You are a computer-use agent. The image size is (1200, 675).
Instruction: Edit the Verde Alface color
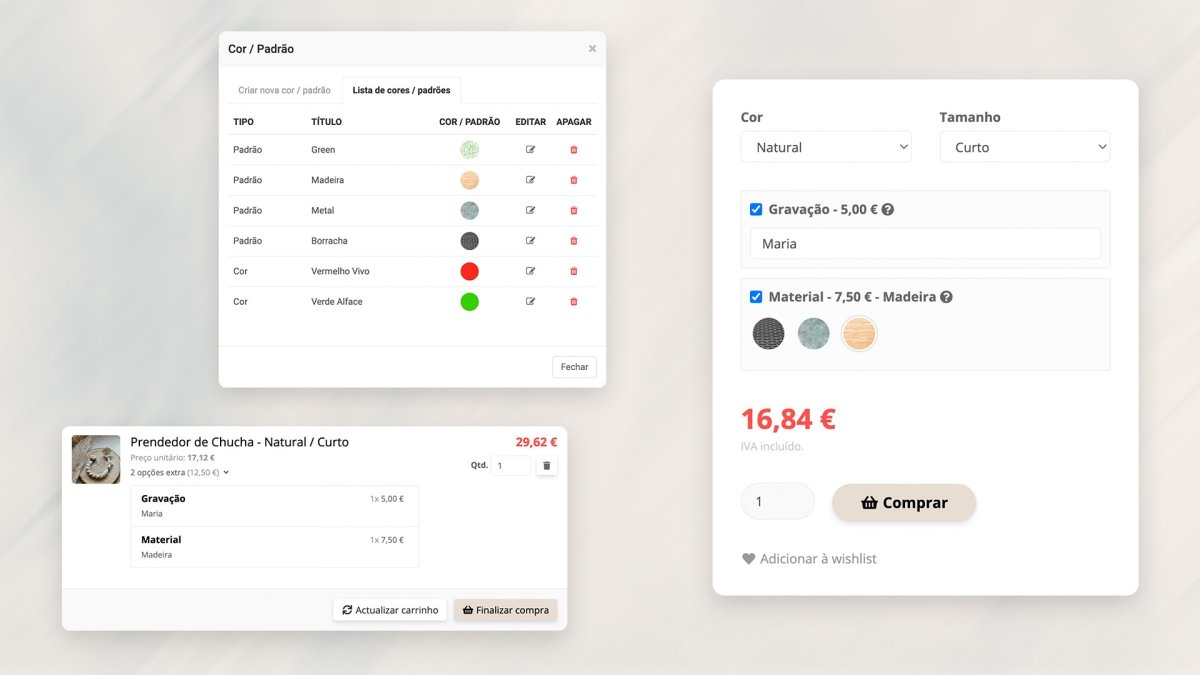530,302
